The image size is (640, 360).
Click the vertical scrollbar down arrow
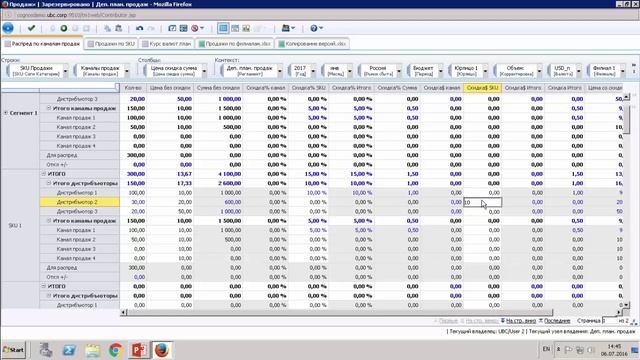point(627,305)
